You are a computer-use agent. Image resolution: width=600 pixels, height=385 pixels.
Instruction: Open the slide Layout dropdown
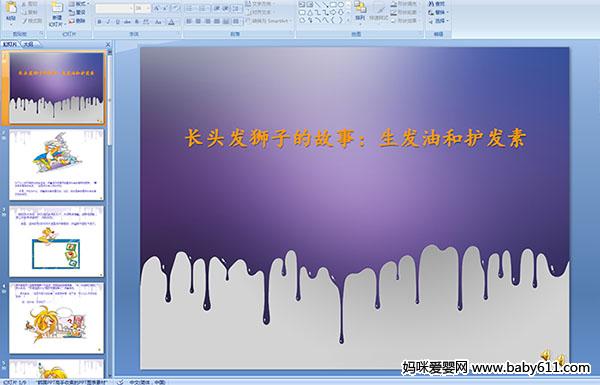tap(78, 4)
